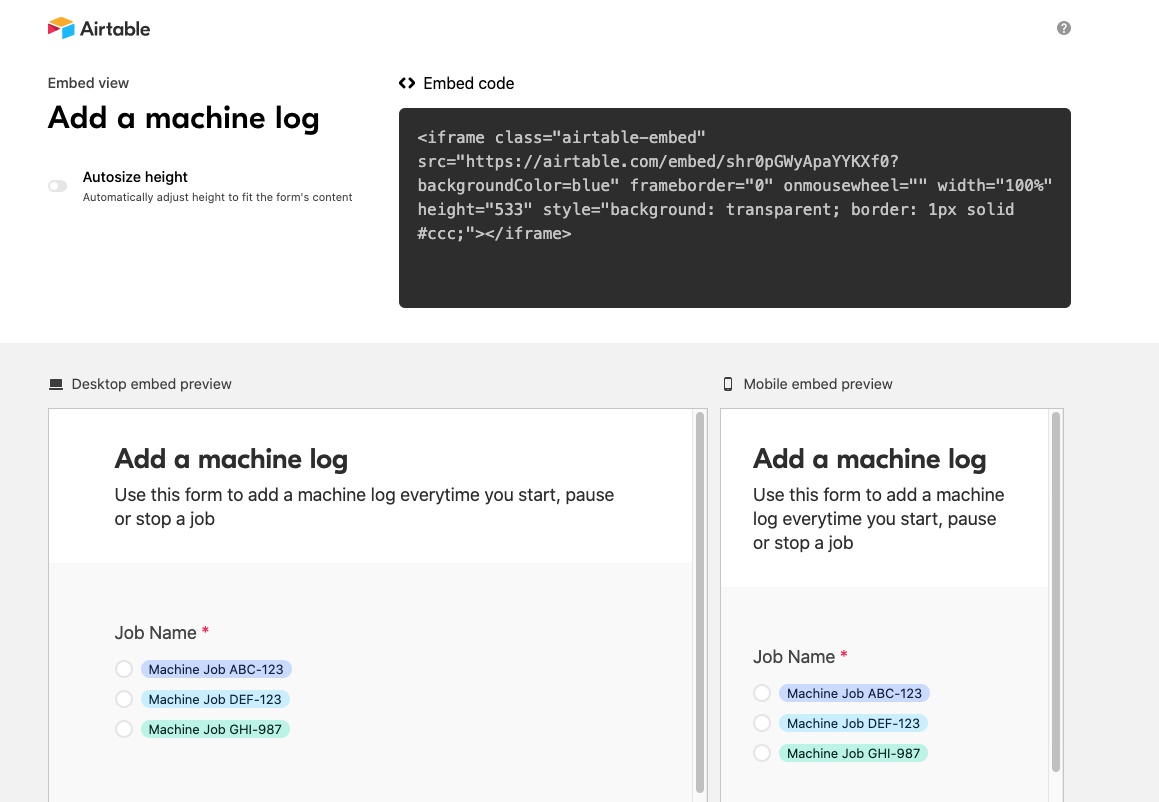Click the desktop preview vertical scrollbar

(x=699, y=602)
